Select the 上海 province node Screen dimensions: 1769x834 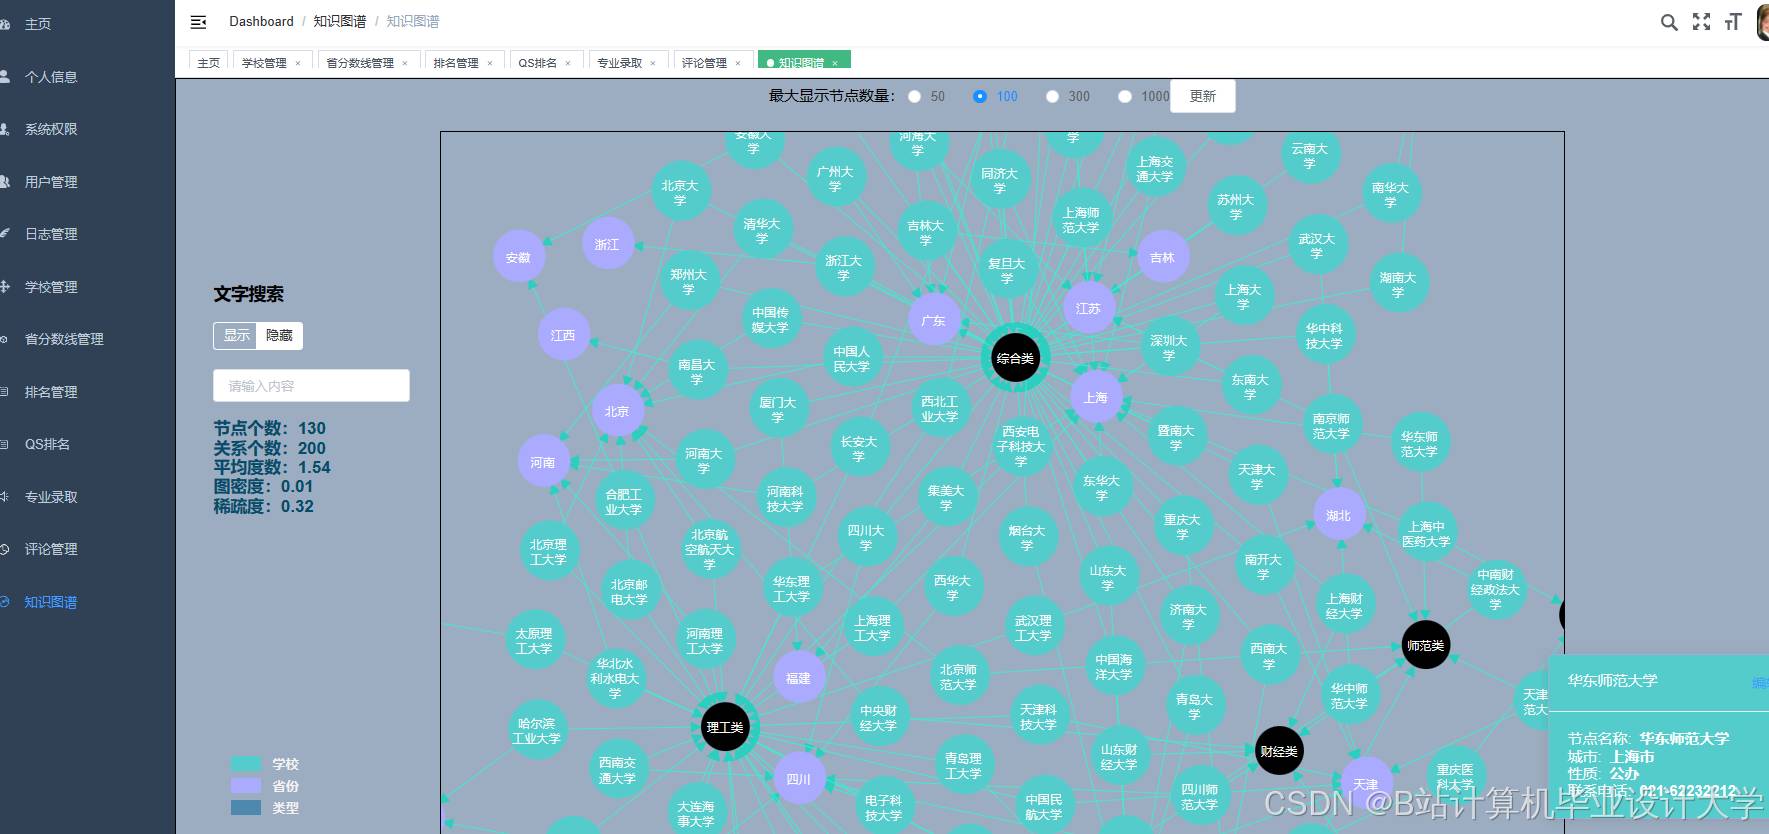(1096, 397)
